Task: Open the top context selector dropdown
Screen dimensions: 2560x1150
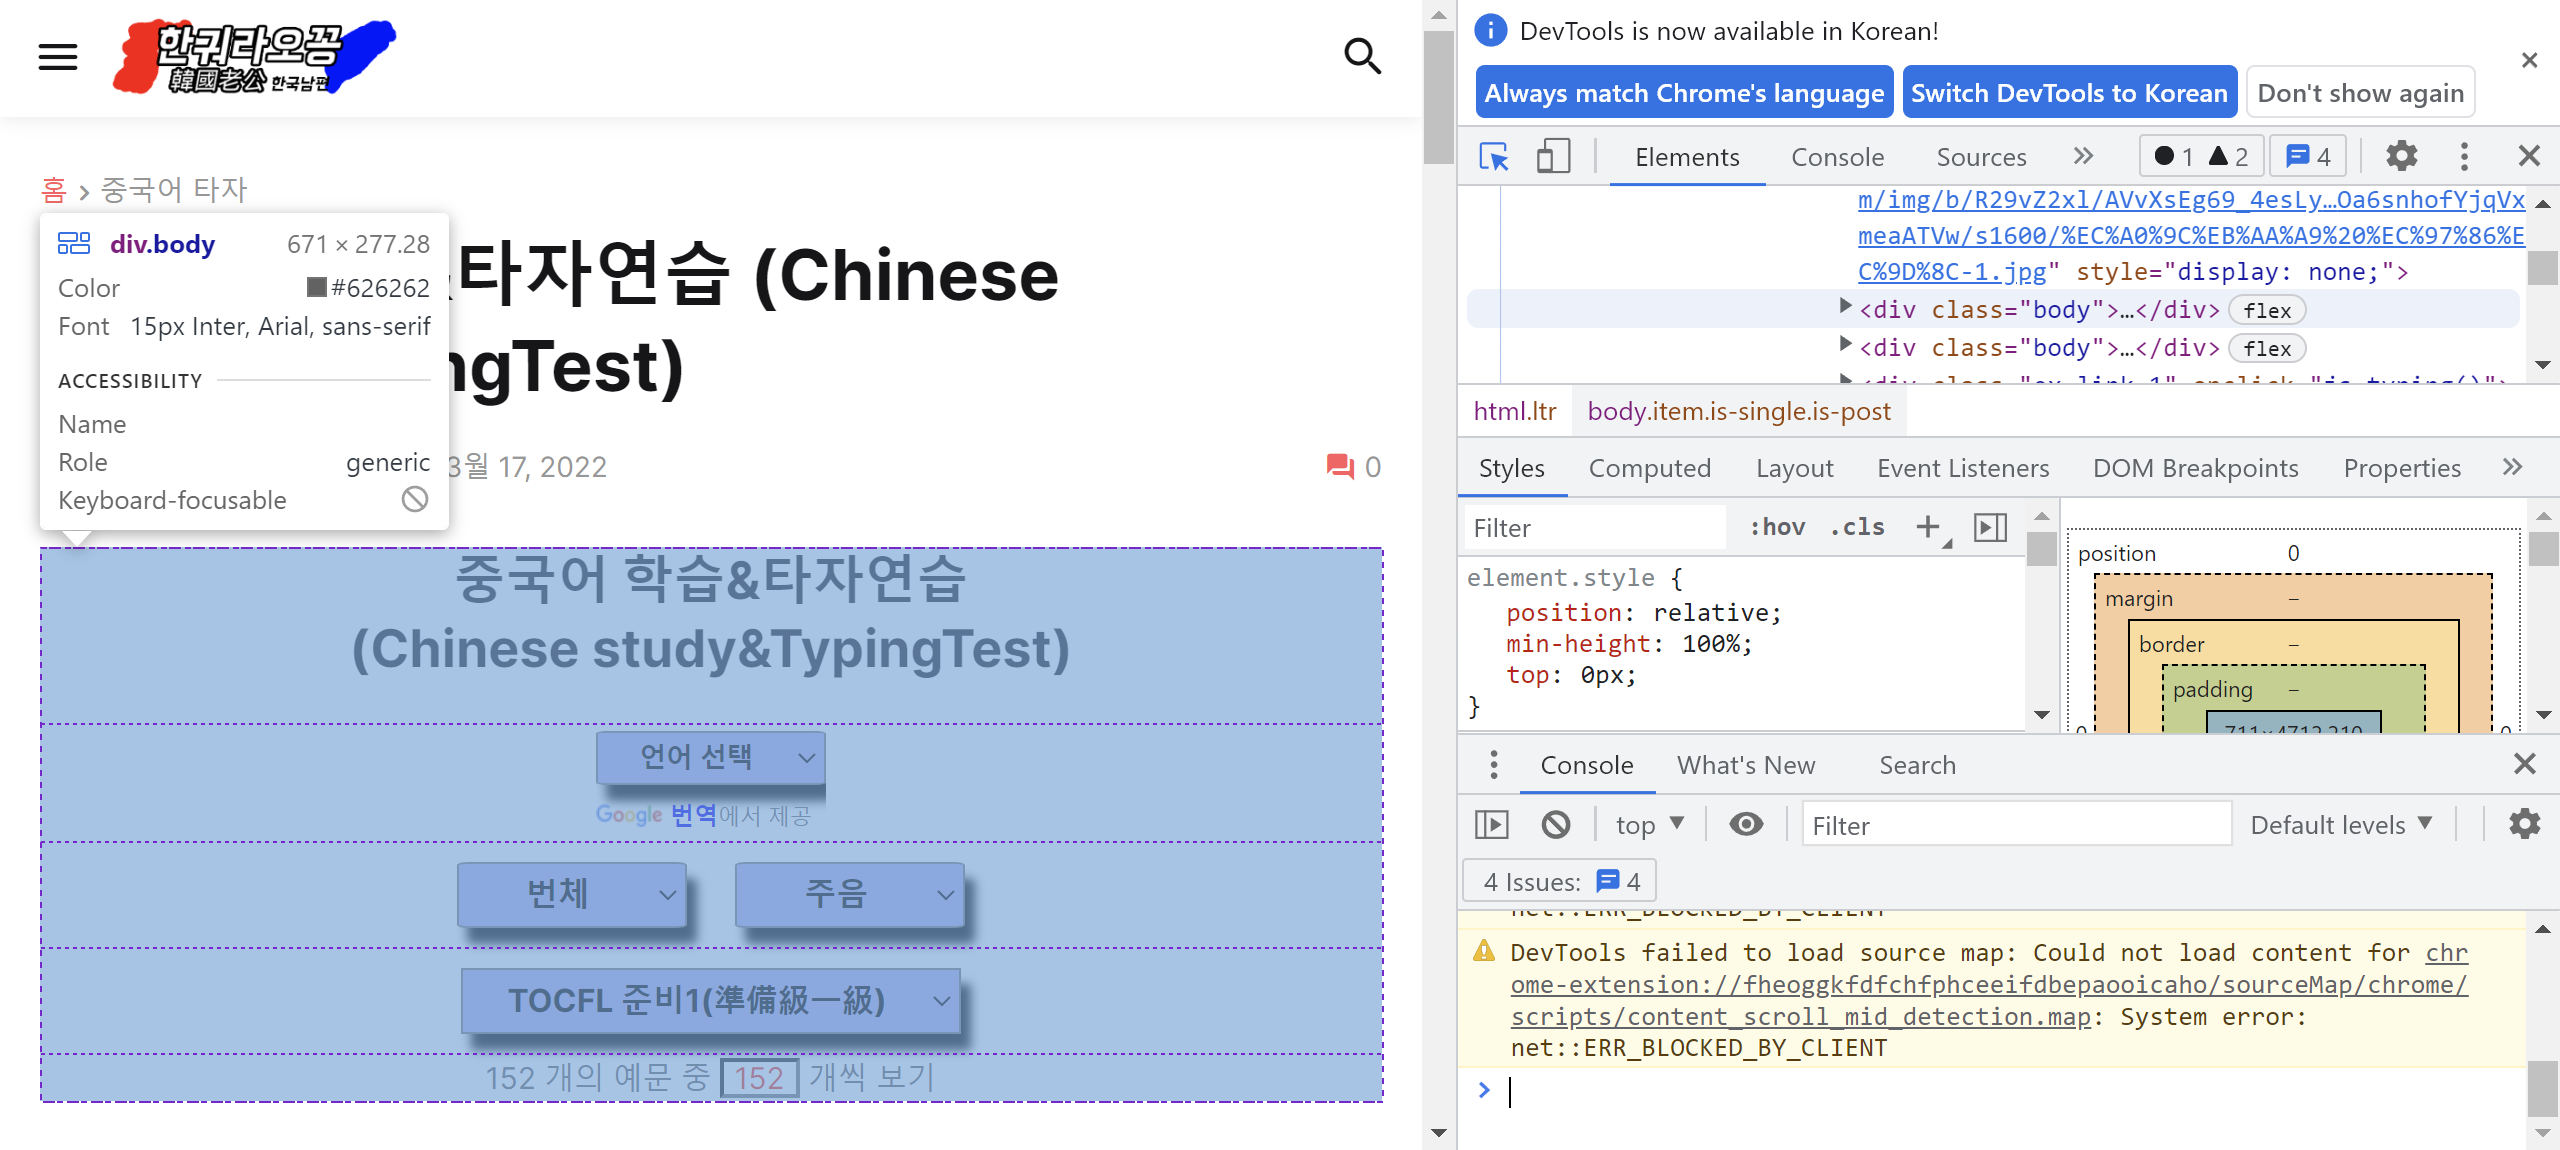Action: [1649, 824]
